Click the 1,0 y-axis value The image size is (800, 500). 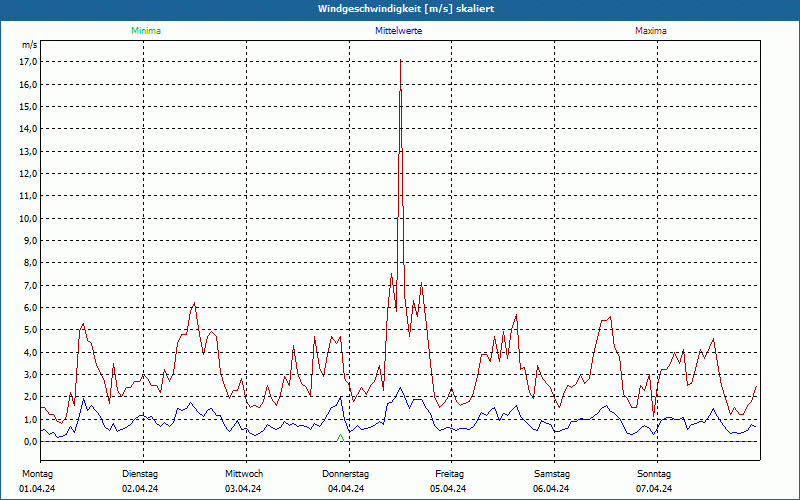tap(31, 419)
